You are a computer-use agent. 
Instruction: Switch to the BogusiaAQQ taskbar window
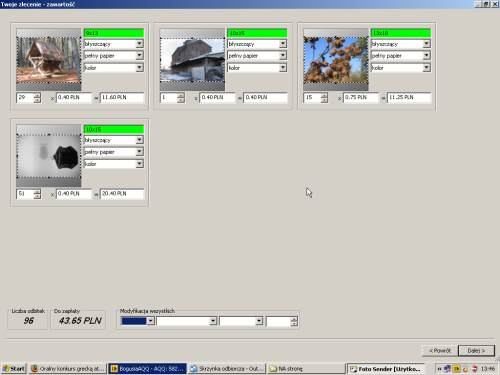[147, 369]
